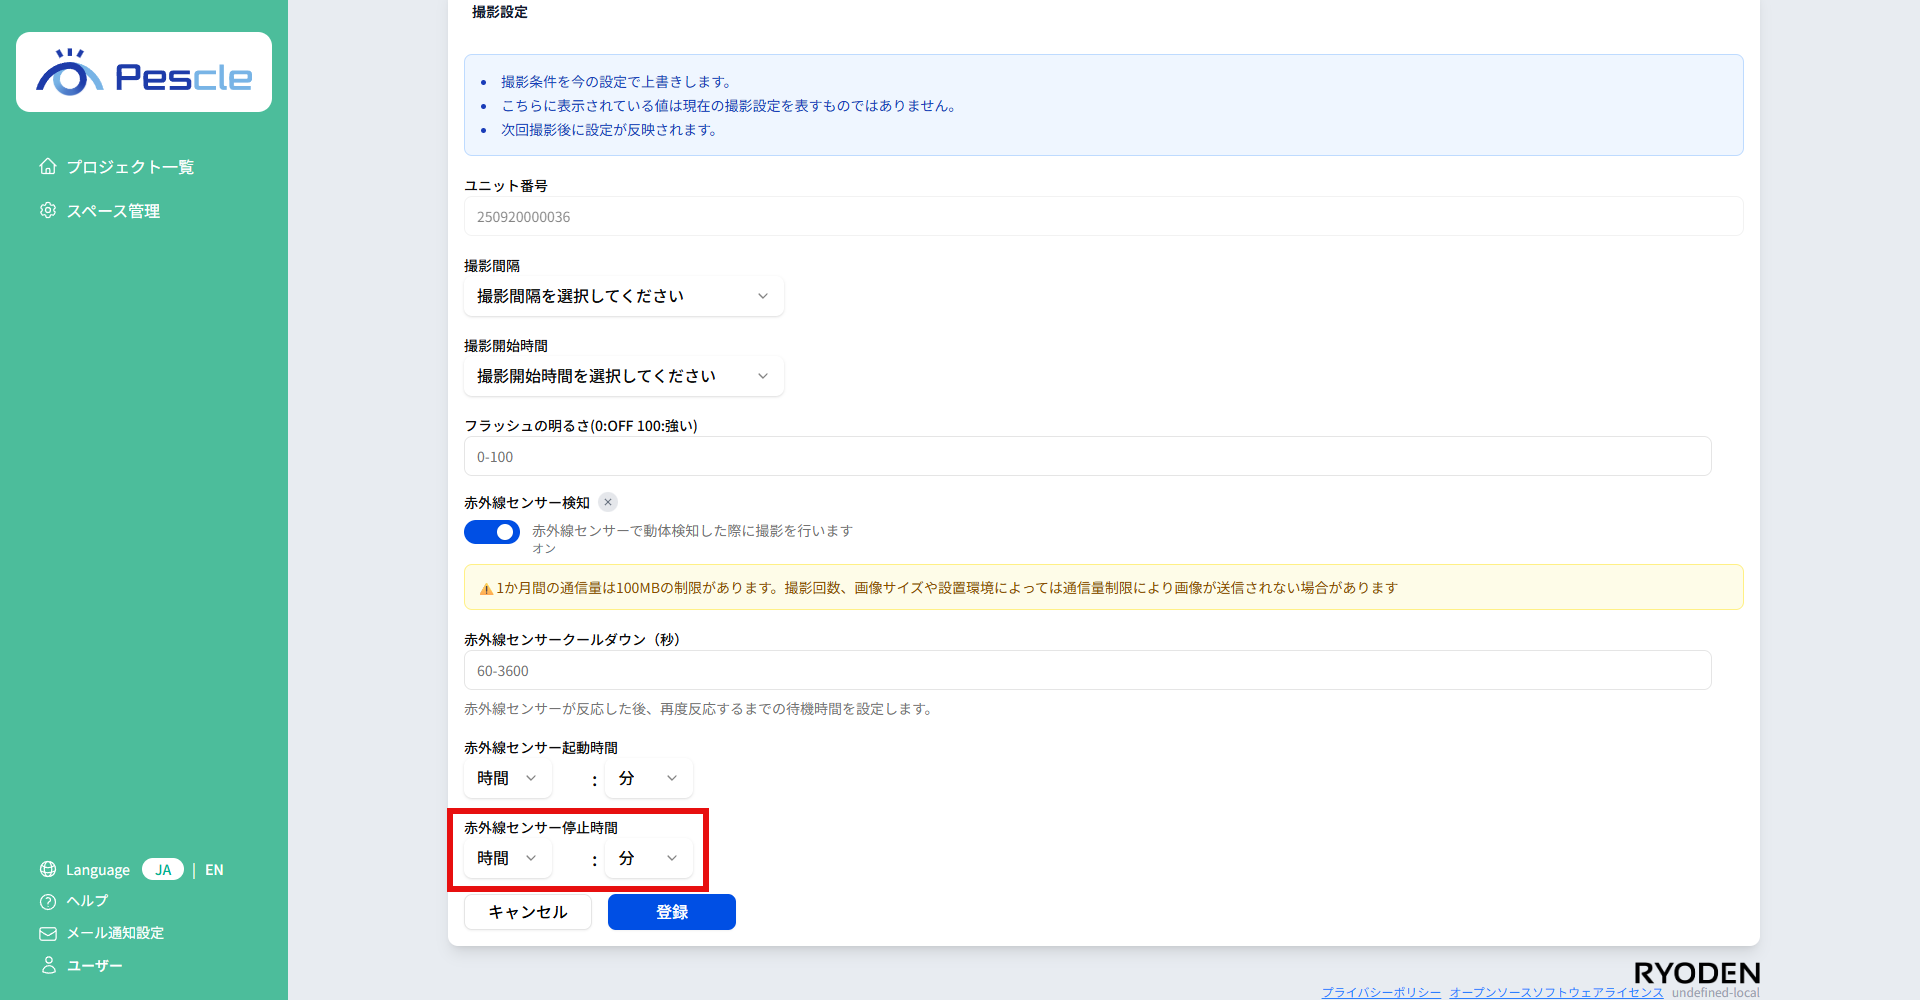Click the home icon beside プロジェクト一覧
This screenshot has height=1000, width=1920.
[48, 166]
